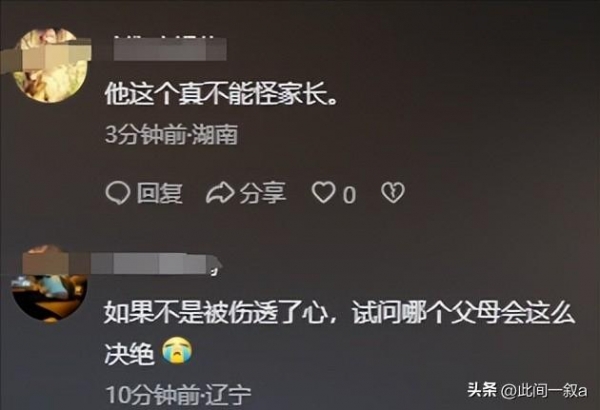The width and height of the screenshot is (600, 410).
Task: Click the 3分钟前·湖南 timestamp
Action: click(171, 135)
